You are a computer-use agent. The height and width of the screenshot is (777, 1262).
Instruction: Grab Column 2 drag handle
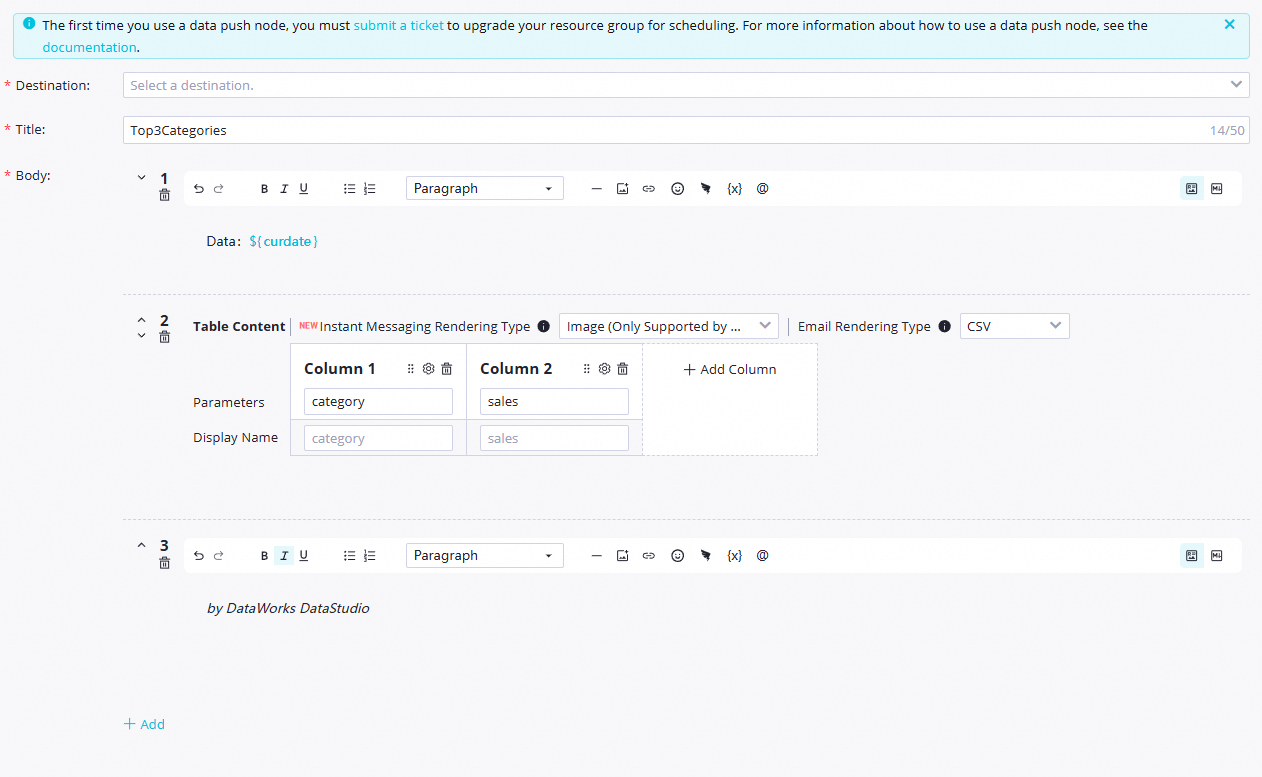pos(586,369)
